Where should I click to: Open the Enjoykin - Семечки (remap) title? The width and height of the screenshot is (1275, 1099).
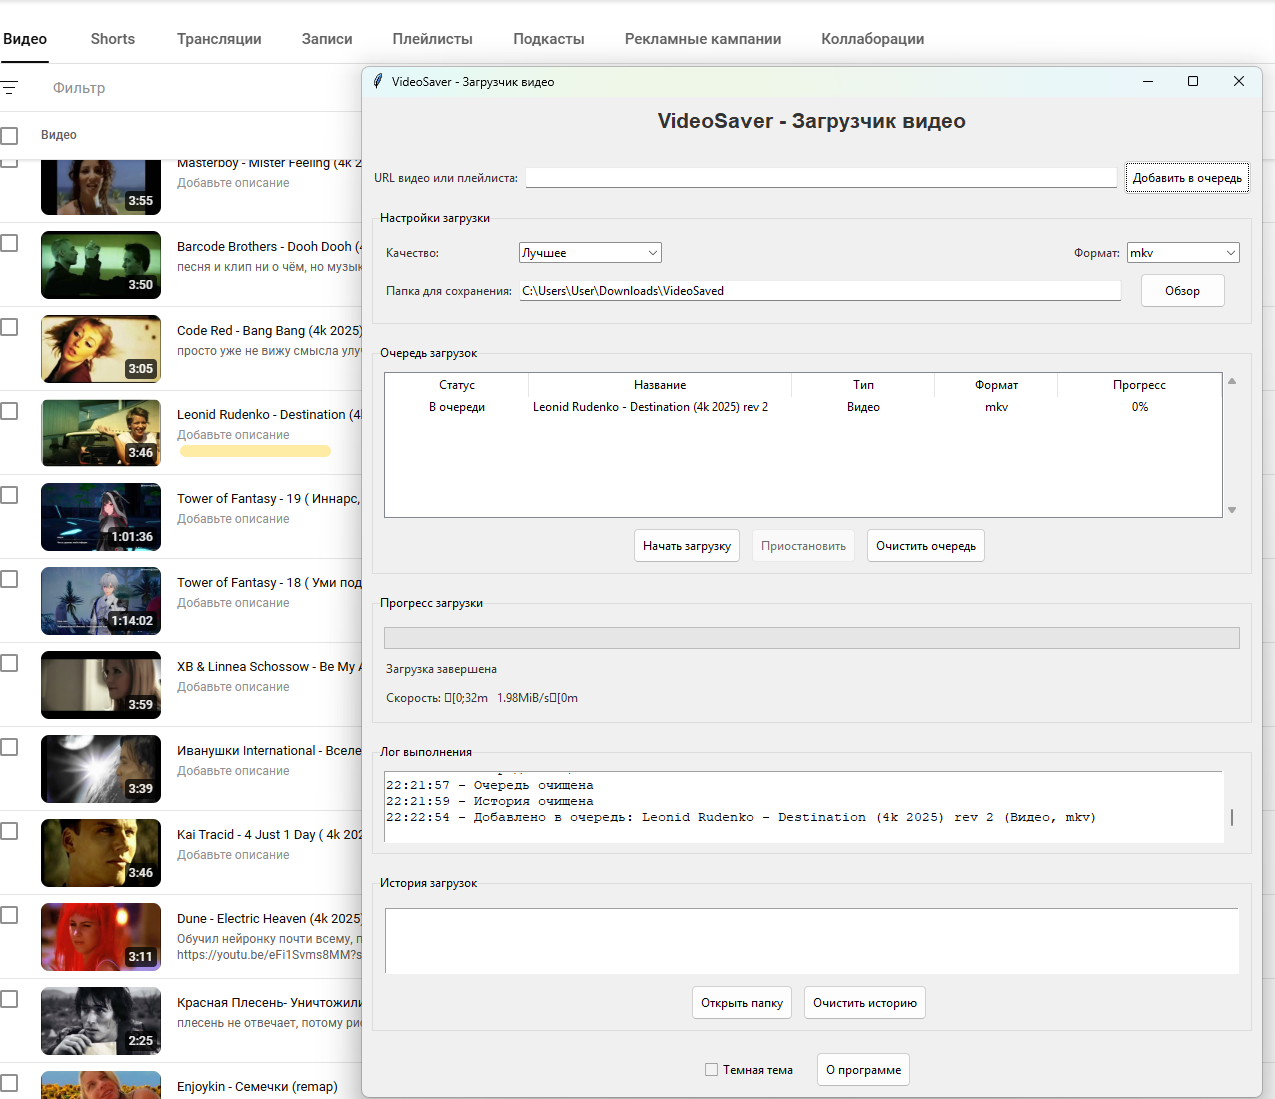(x=257, y=1087)
